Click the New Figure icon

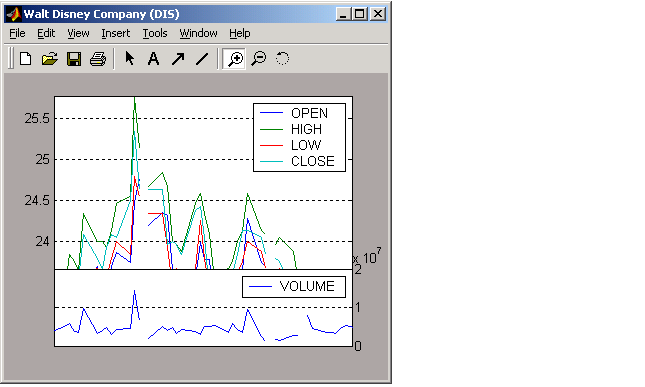point(26,58)
